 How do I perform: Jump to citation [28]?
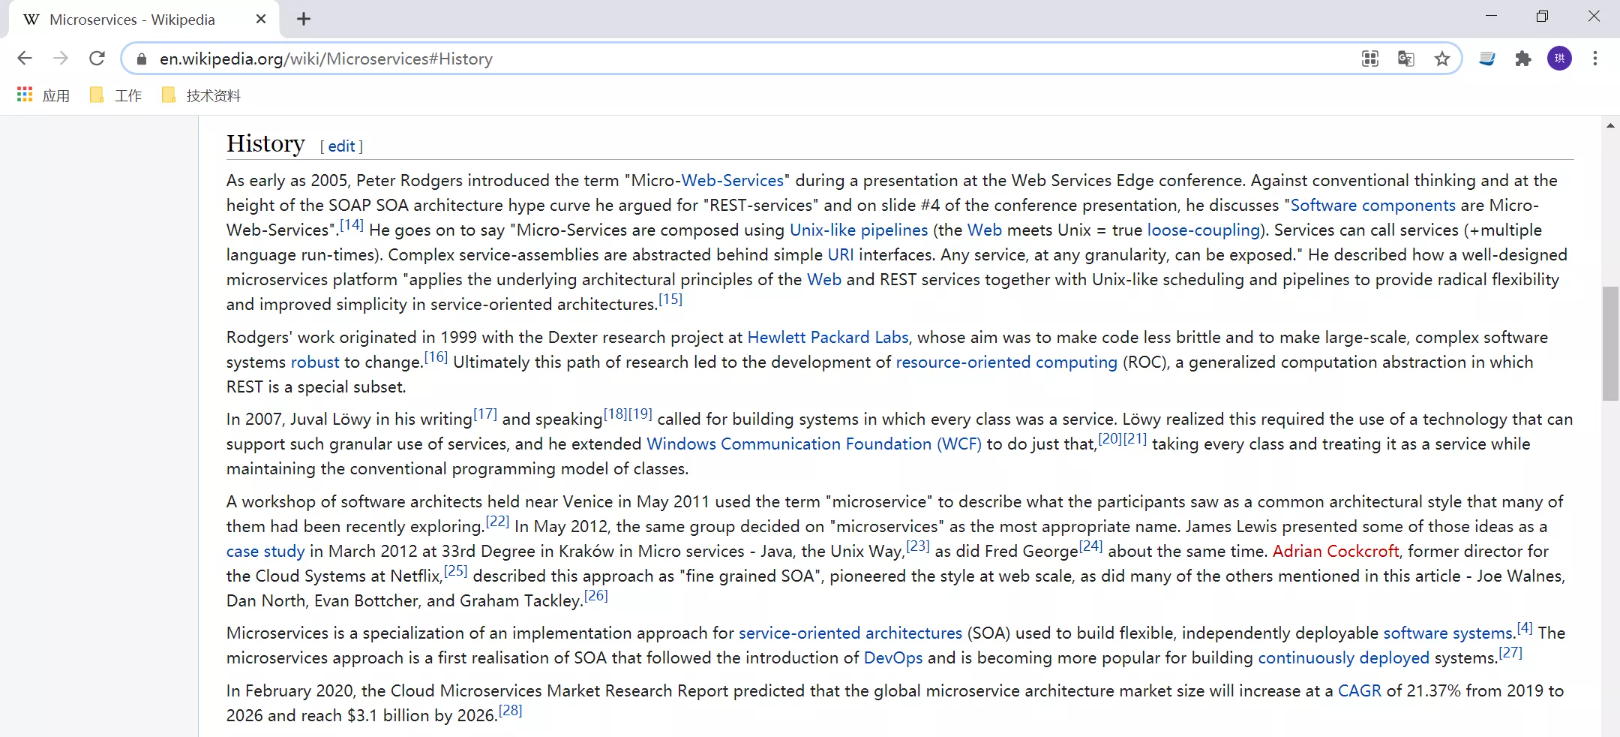pyautogui.click(x=510, y=711)
